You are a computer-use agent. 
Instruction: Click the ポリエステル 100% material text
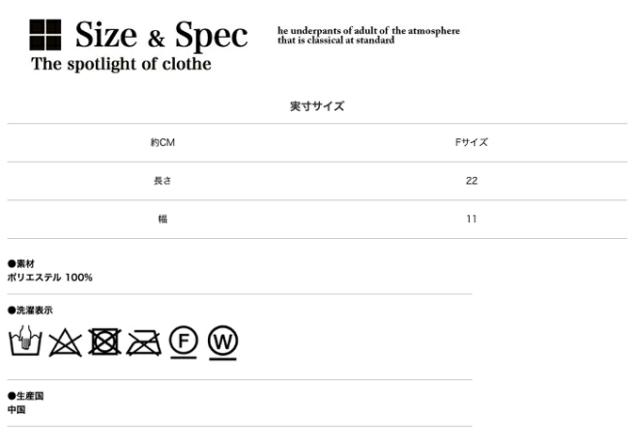click(x=50, y=277)
